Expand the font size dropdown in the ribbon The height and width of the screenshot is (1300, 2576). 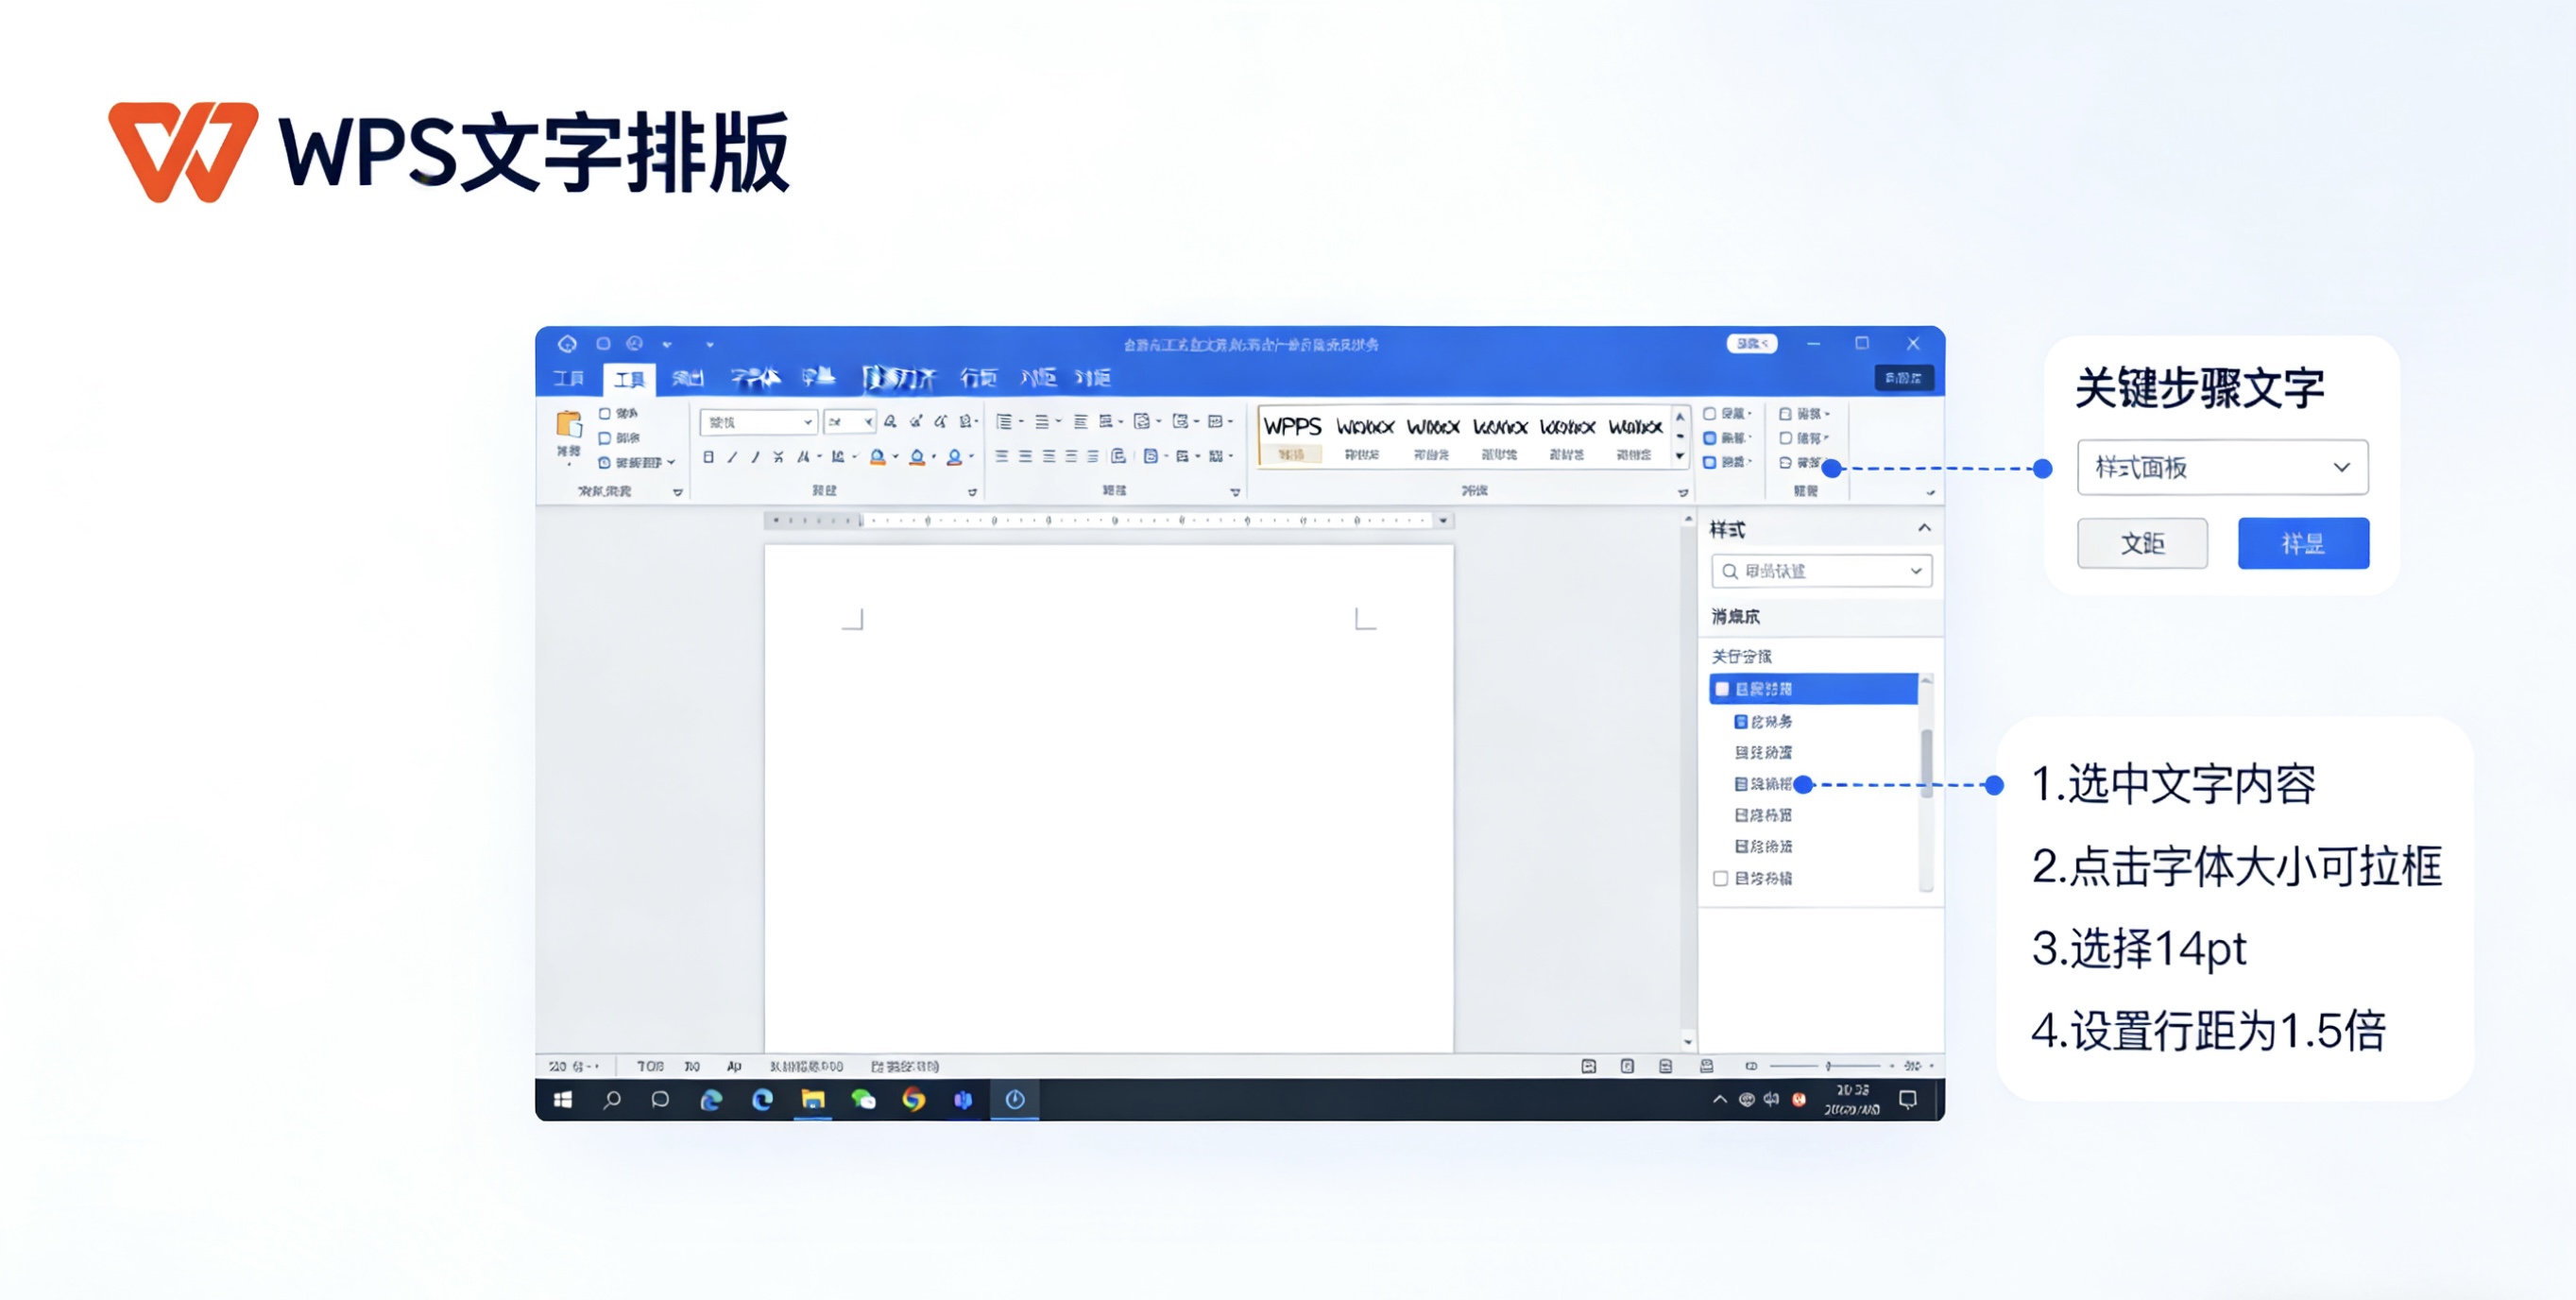[869, 421]
